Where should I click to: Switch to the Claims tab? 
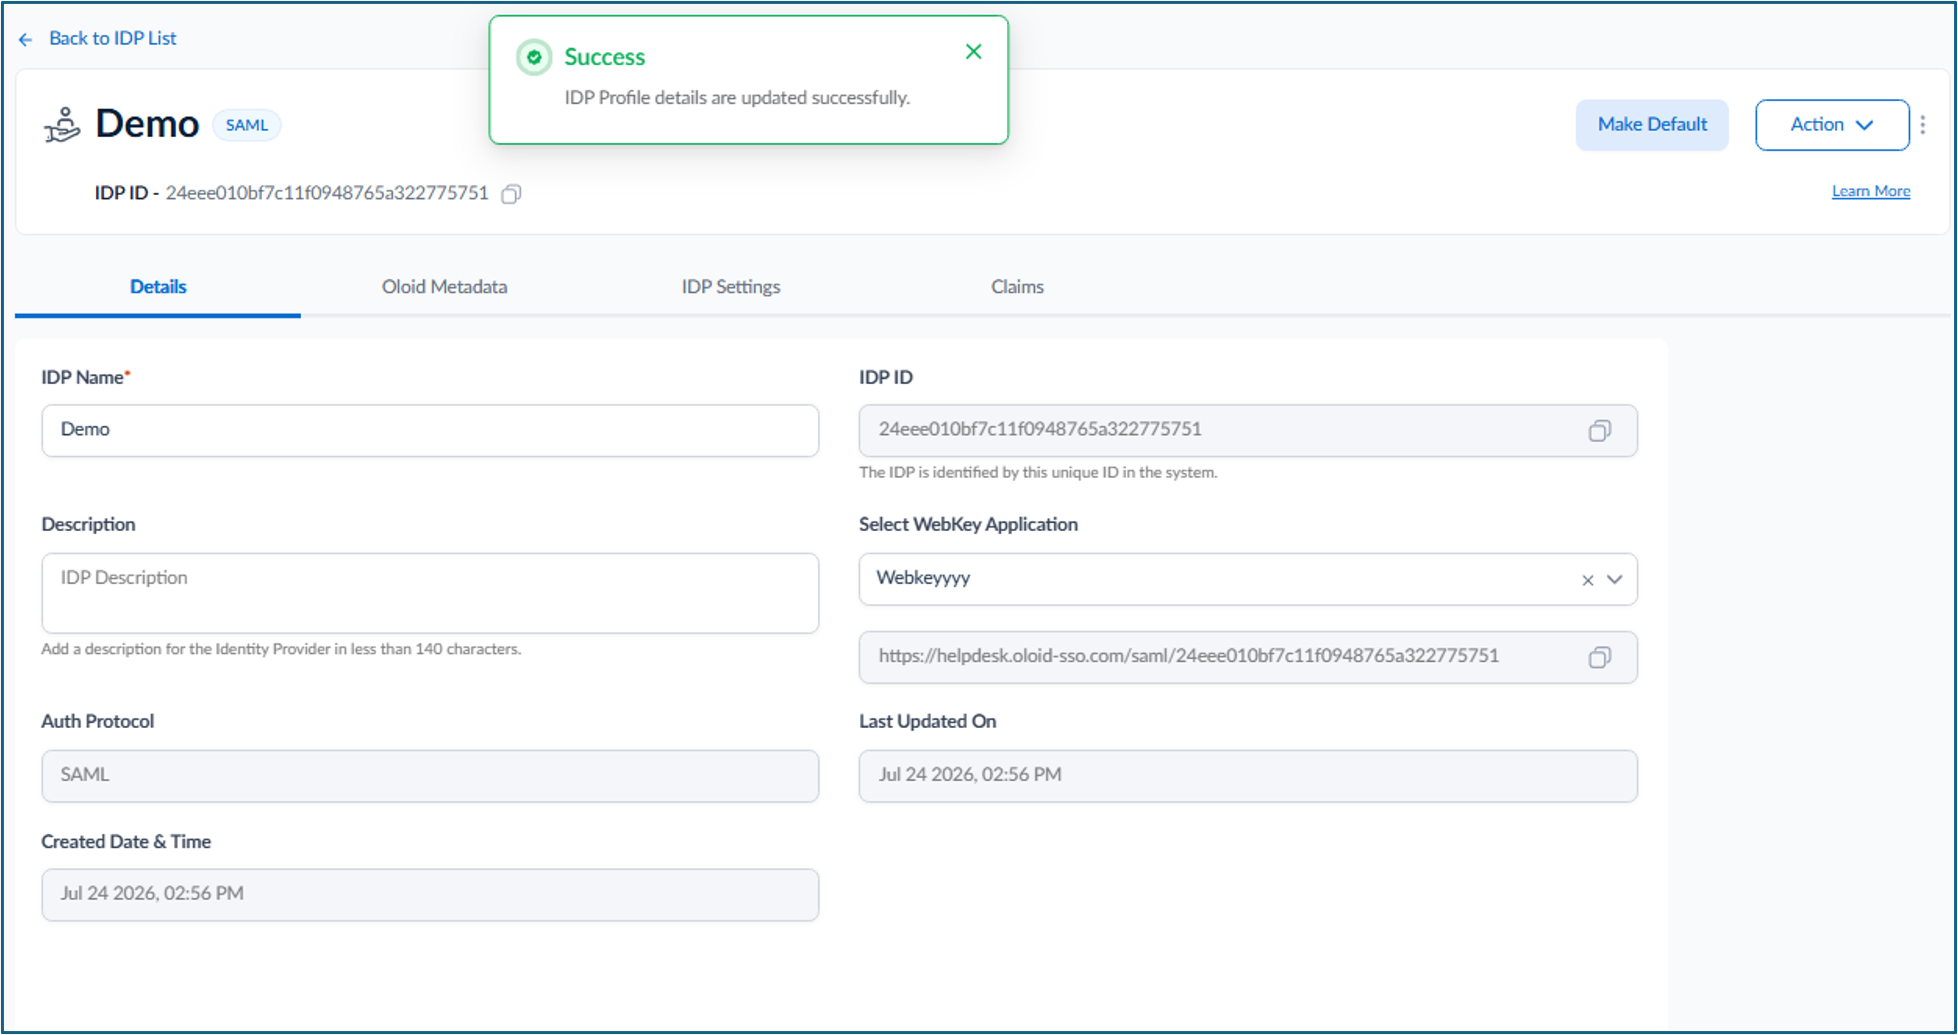tap(1017, 287)
